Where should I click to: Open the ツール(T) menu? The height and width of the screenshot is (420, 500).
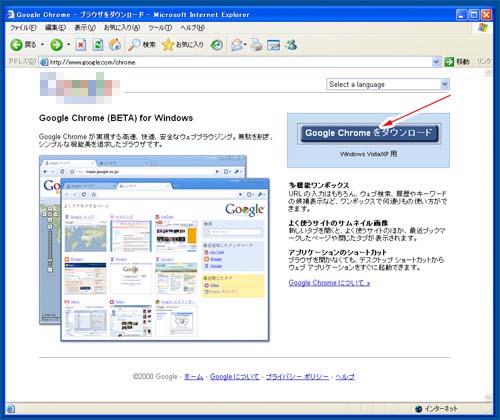coord(160,28)
